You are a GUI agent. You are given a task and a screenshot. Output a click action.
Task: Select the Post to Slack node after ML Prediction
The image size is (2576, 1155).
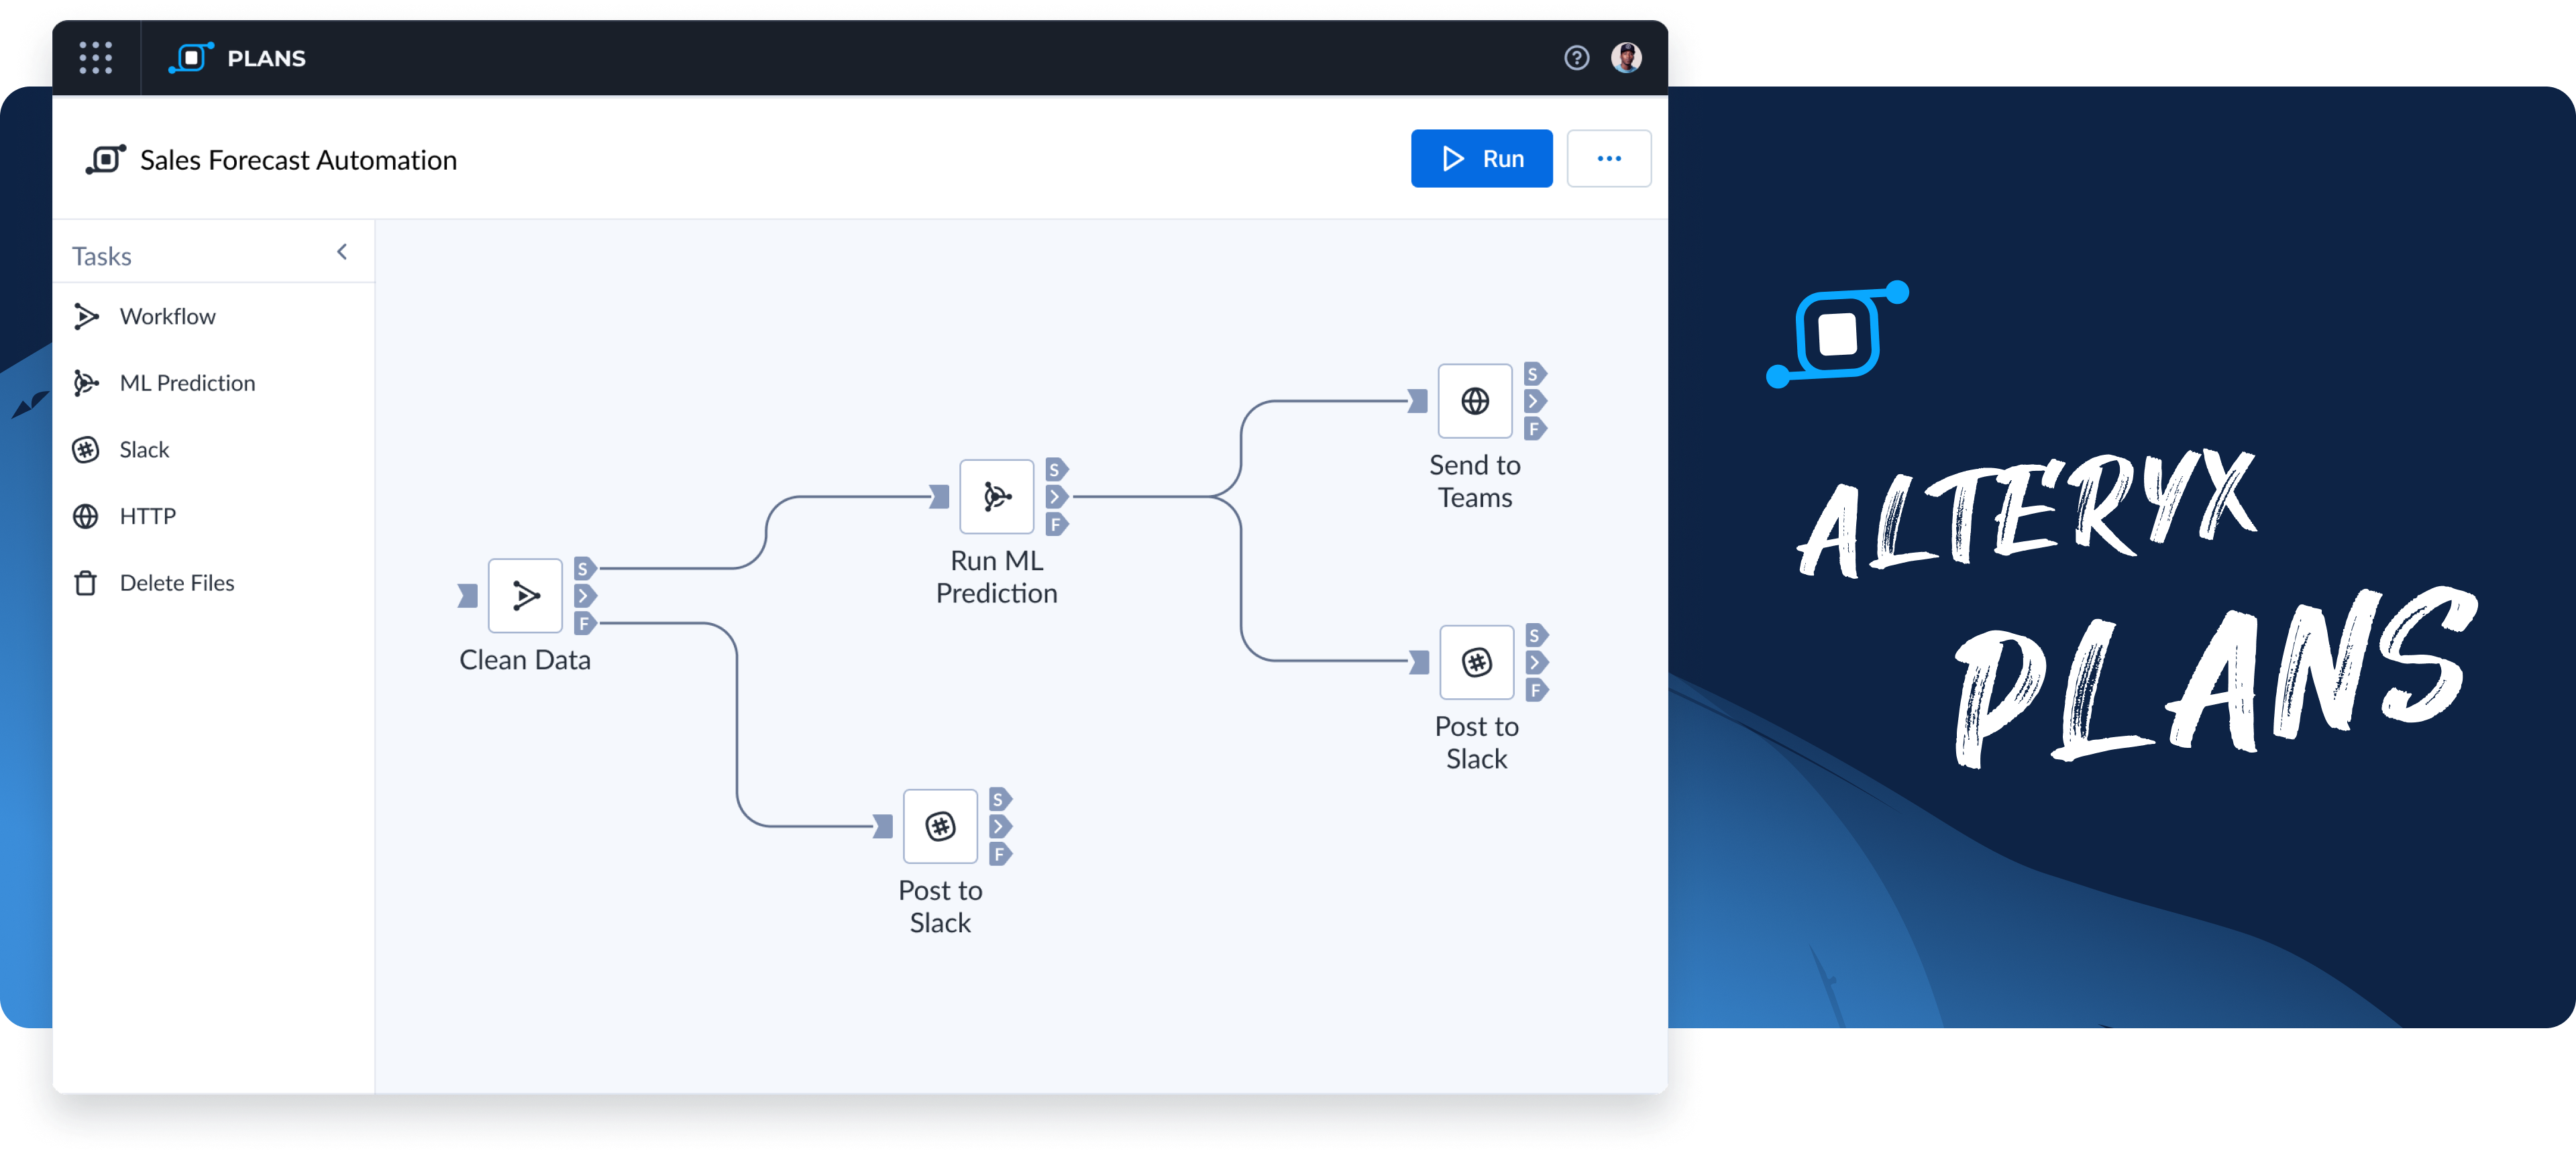(x=1476, y=662)
